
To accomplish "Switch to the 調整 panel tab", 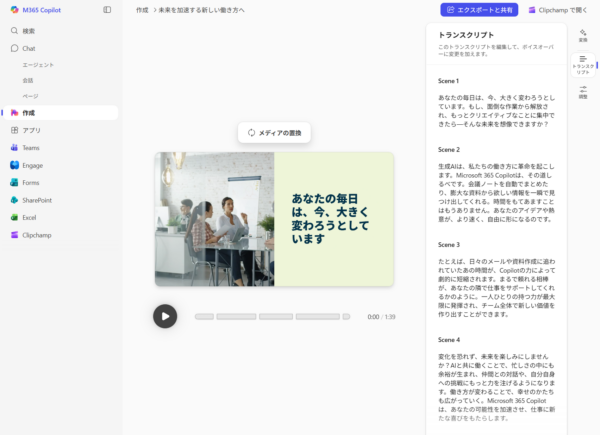I will click(583, 92).
